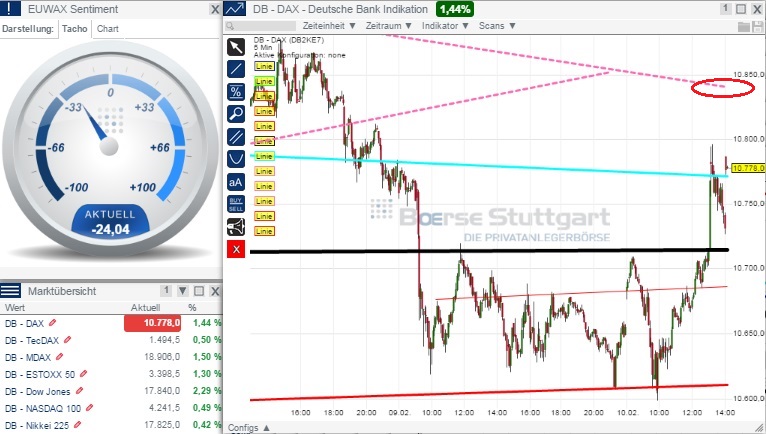Click the save diskette icon in chart toolbar

[x=757, y=26]
